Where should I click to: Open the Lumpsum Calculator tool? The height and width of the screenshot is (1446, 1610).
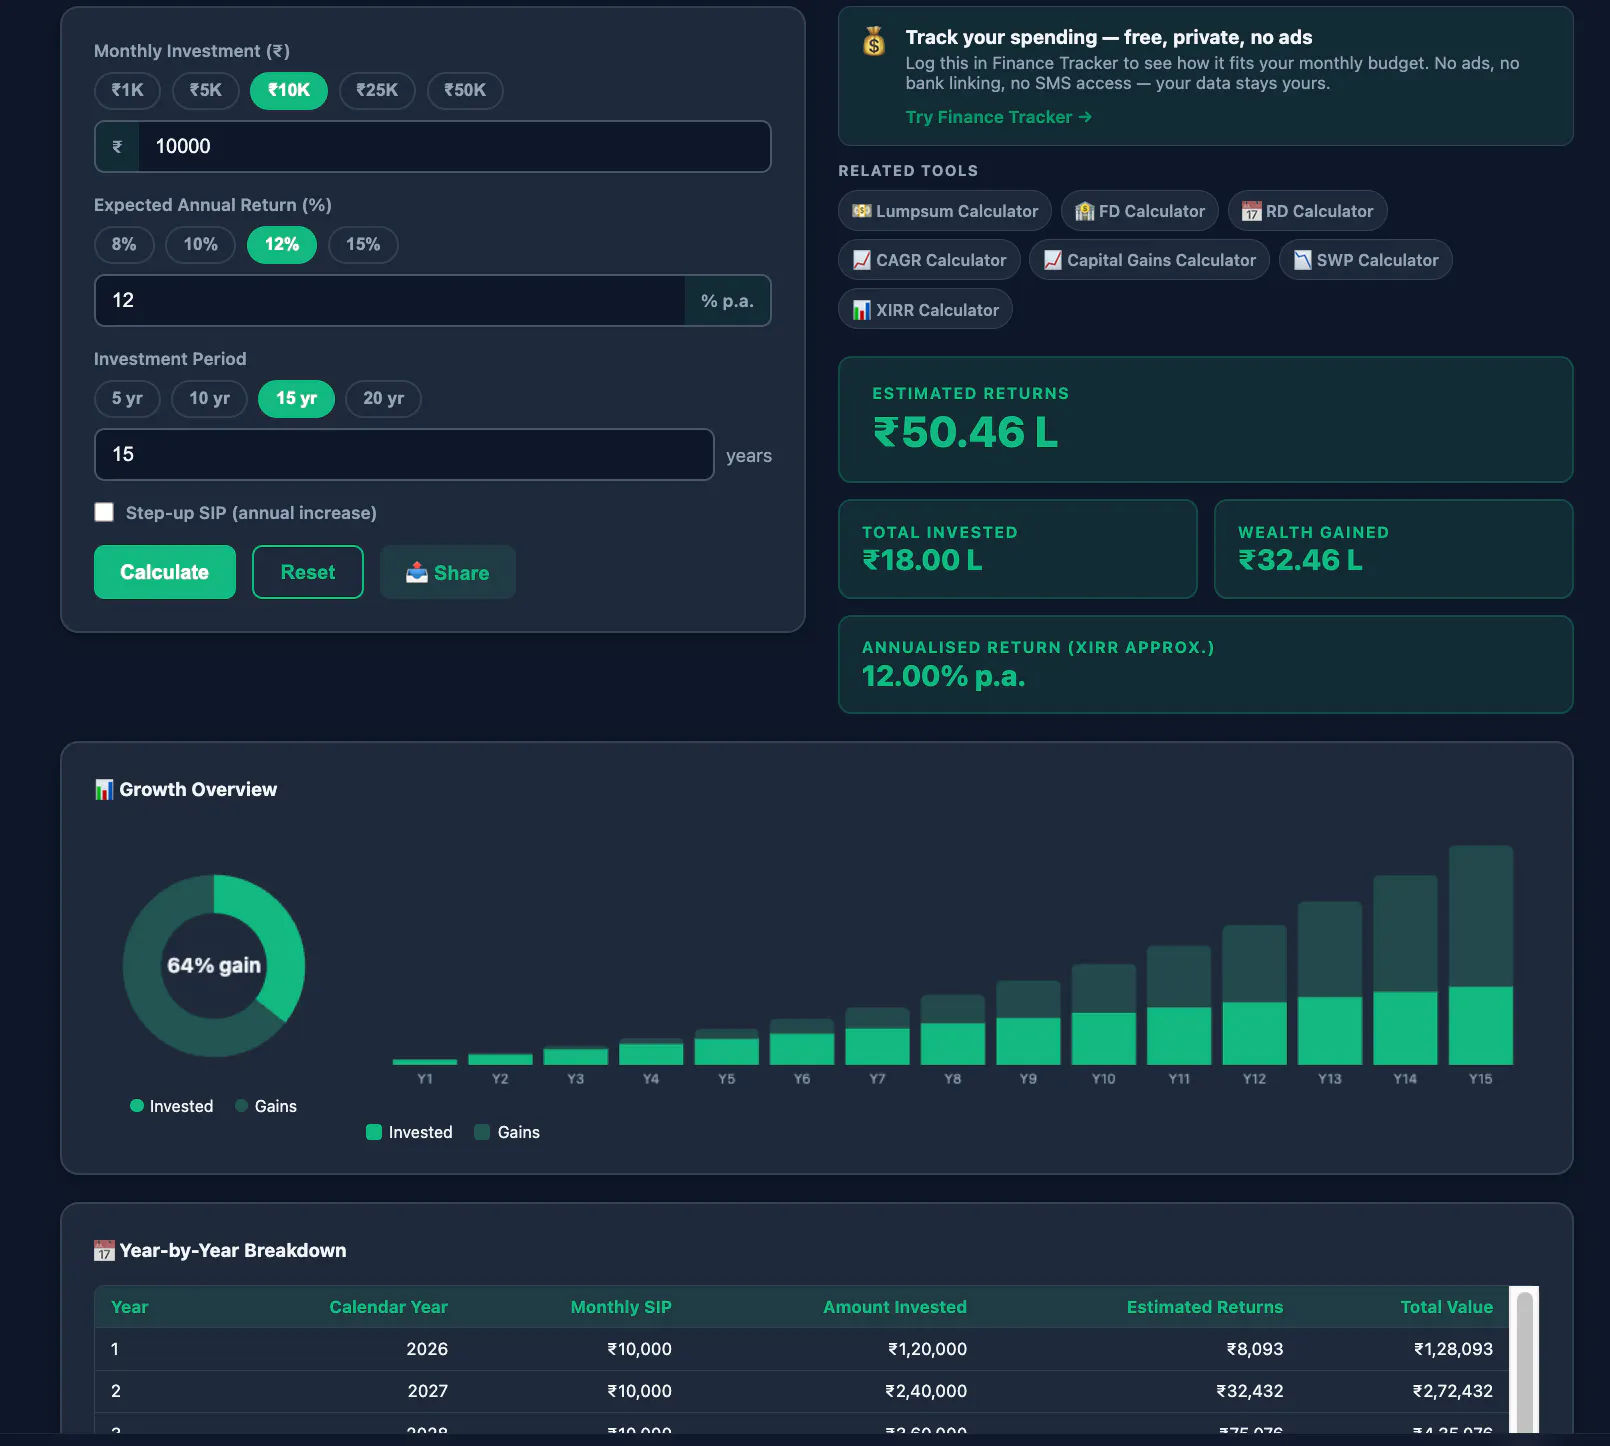point(945,211)
